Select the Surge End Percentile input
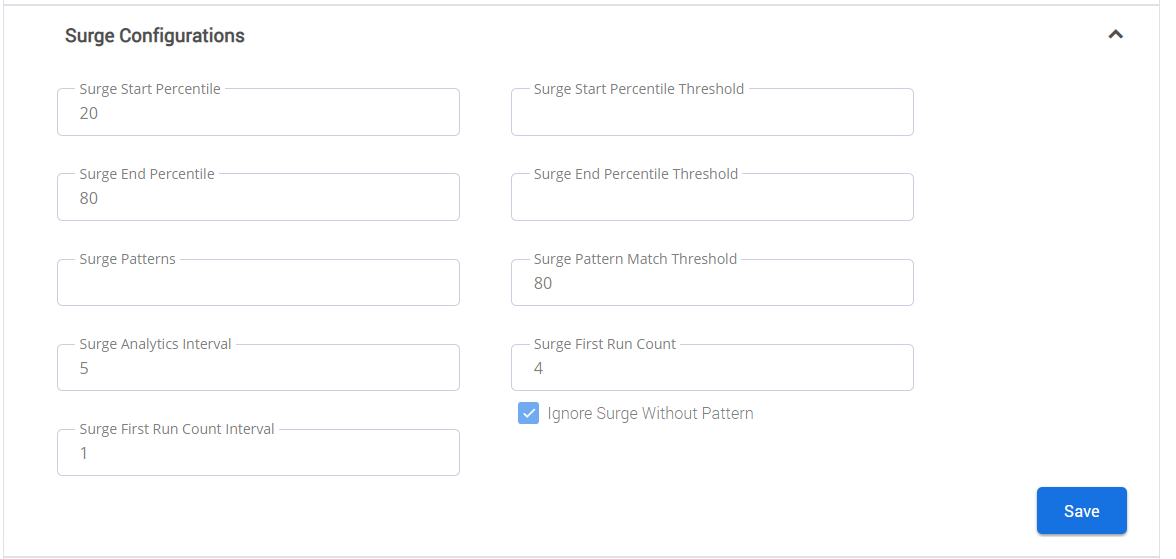This screenshot has height=559, width=1176. click(x=258, y=197)
